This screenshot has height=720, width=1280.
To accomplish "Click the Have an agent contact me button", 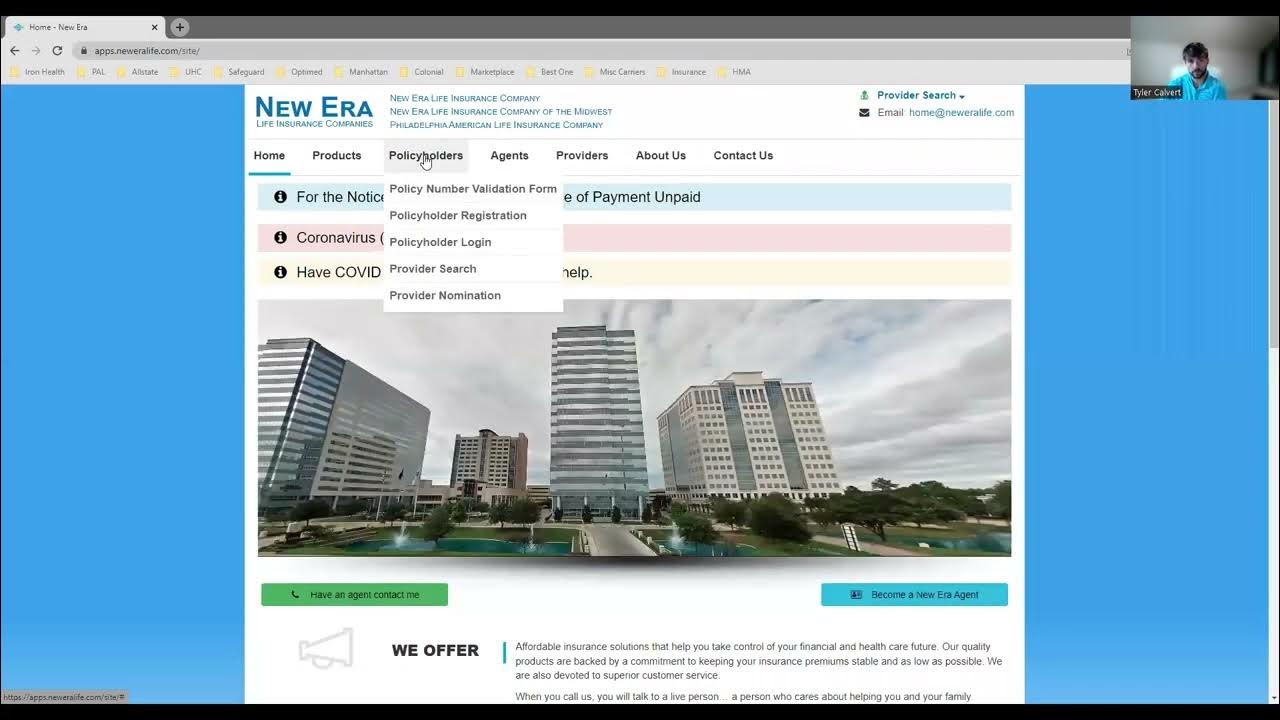I will click(354, 595).
